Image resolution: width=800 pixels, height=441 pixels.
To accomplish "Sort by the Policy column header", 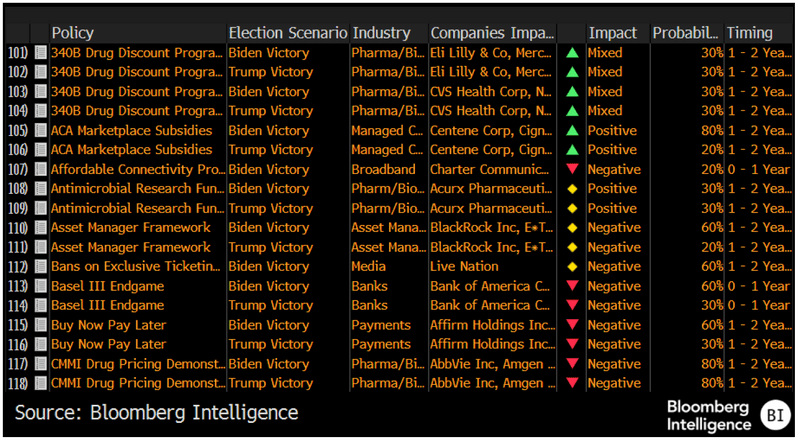I will click(72, 33).
